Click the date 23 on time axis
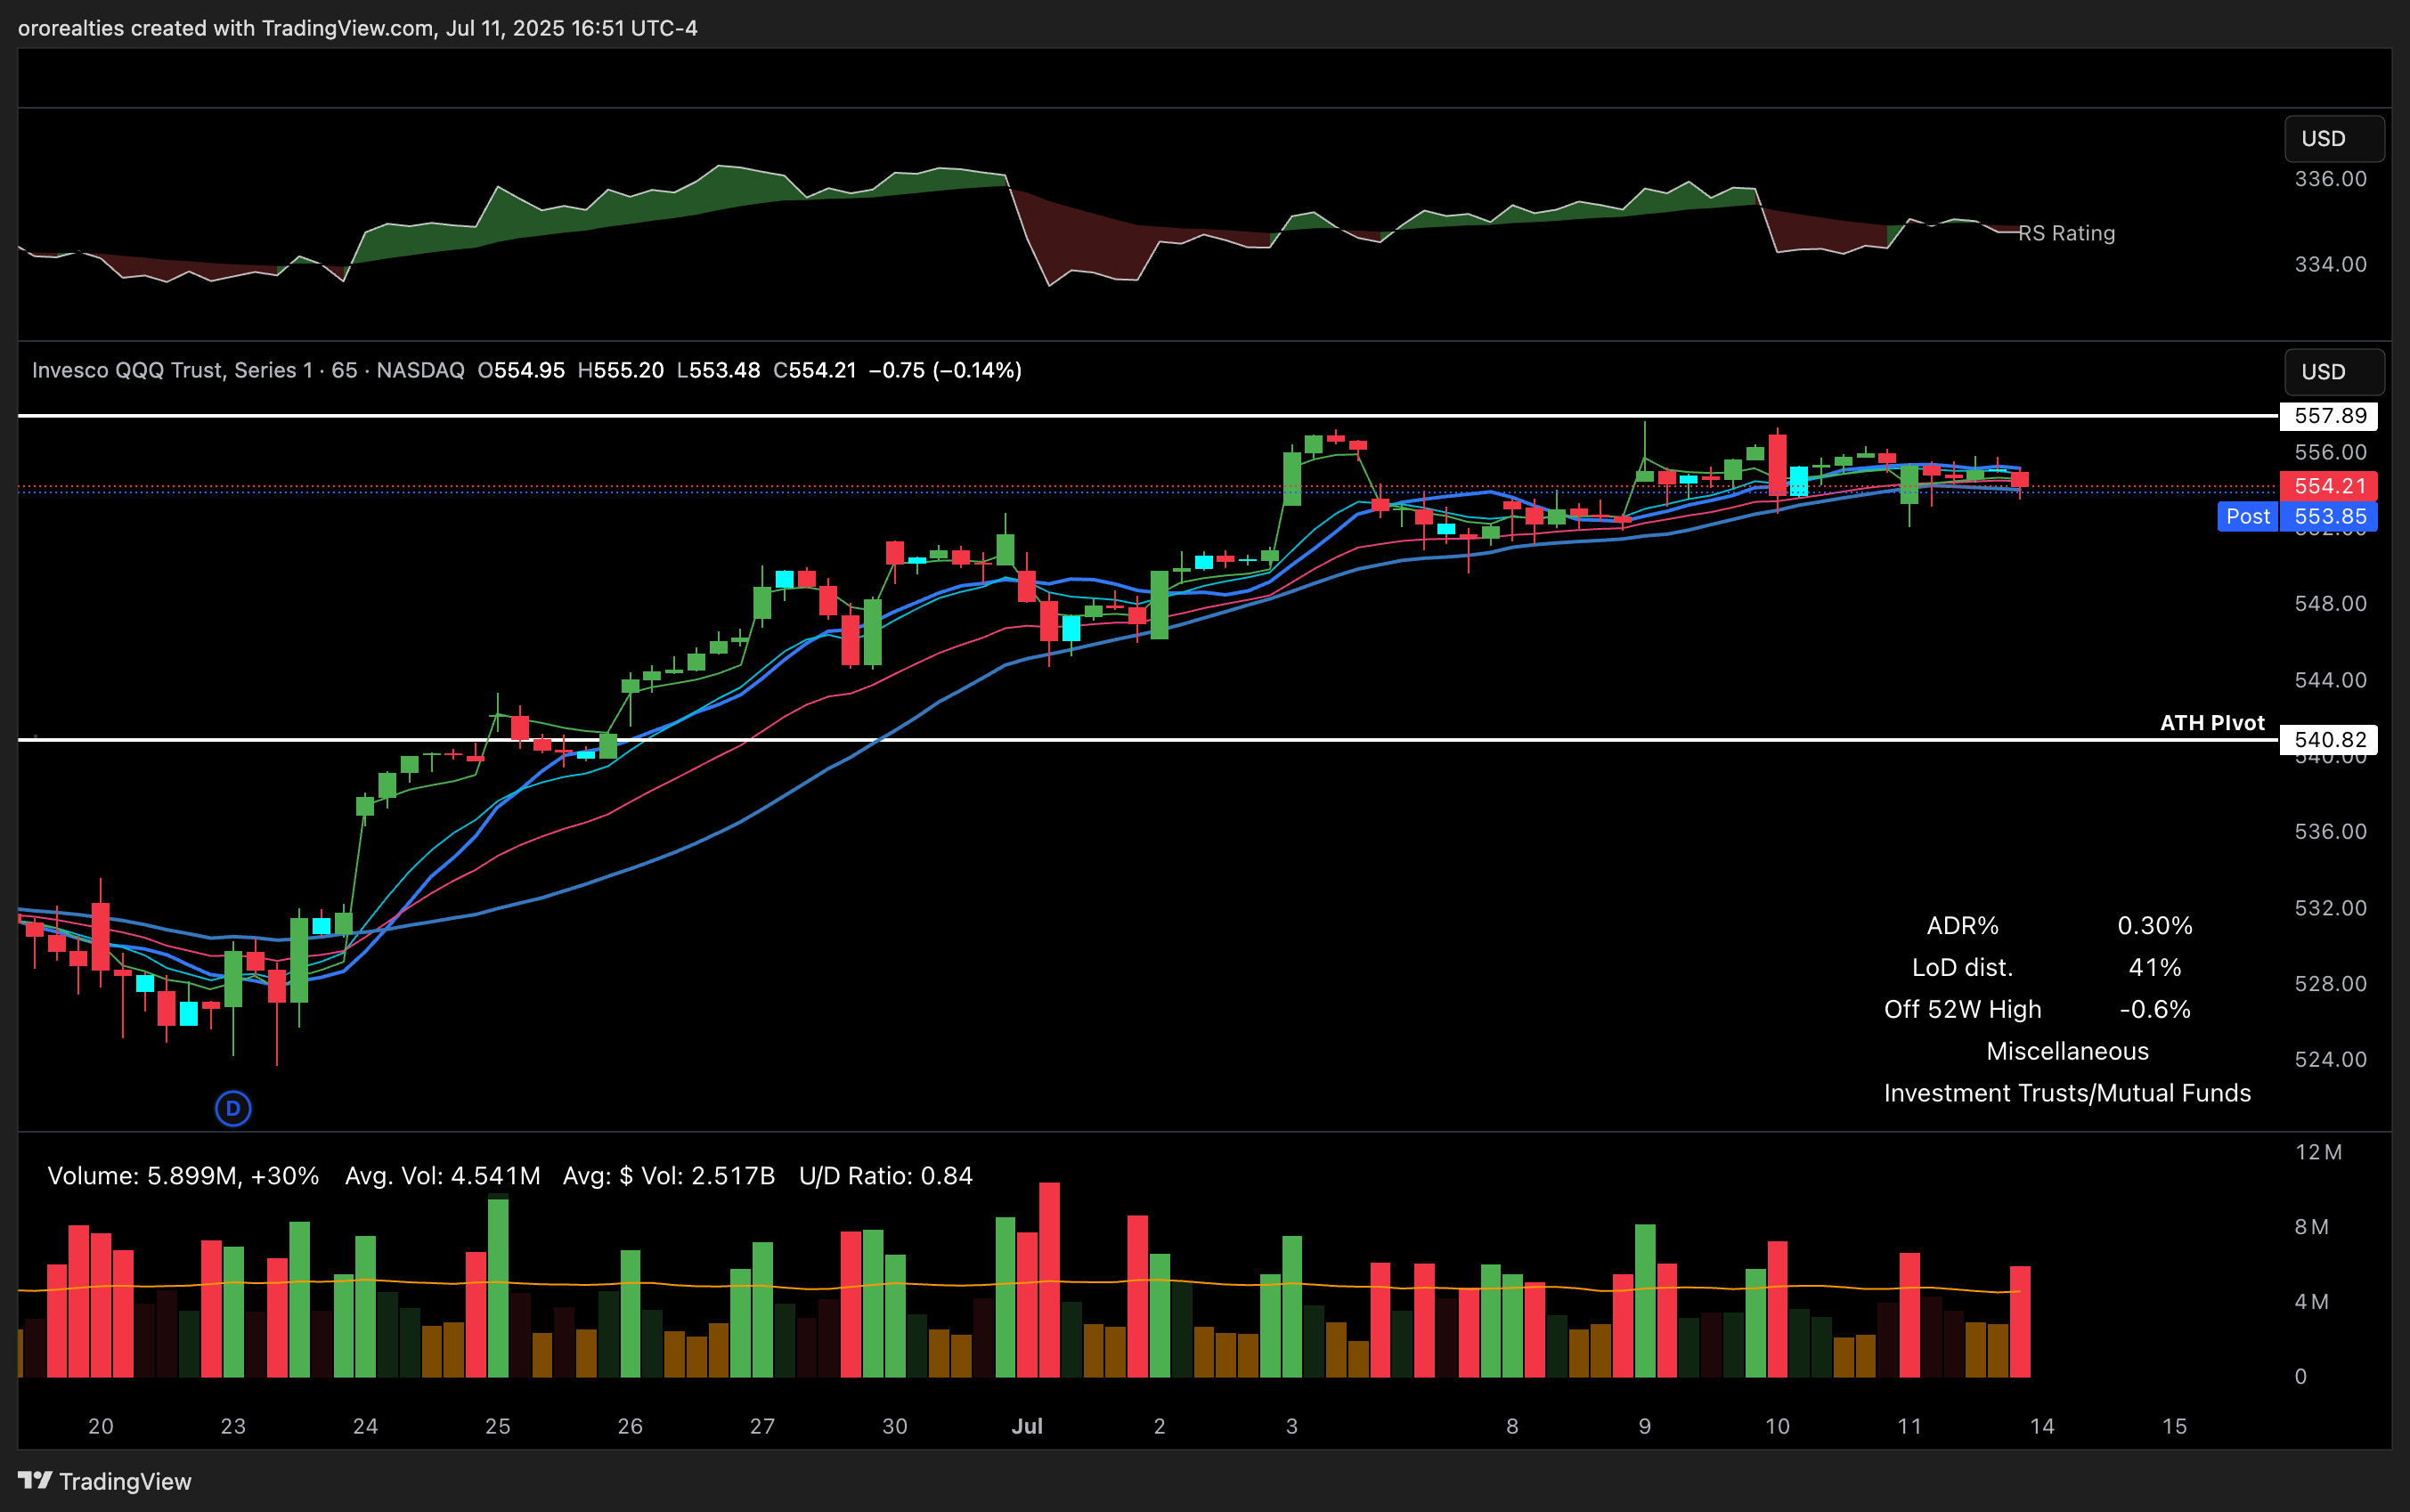Image resolution: width=2410 pixels, height=1512 pixels. (x=233, y=1427)
